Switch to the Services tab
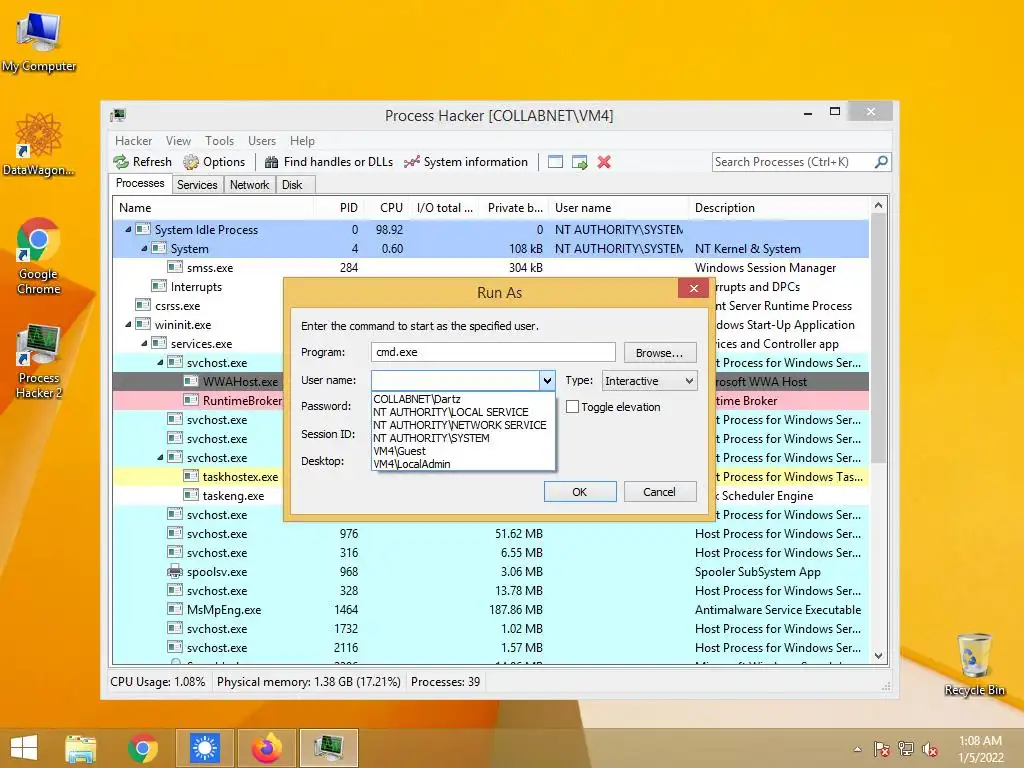This screenshot has height=768, width=1024. click(x=197, y=185)
